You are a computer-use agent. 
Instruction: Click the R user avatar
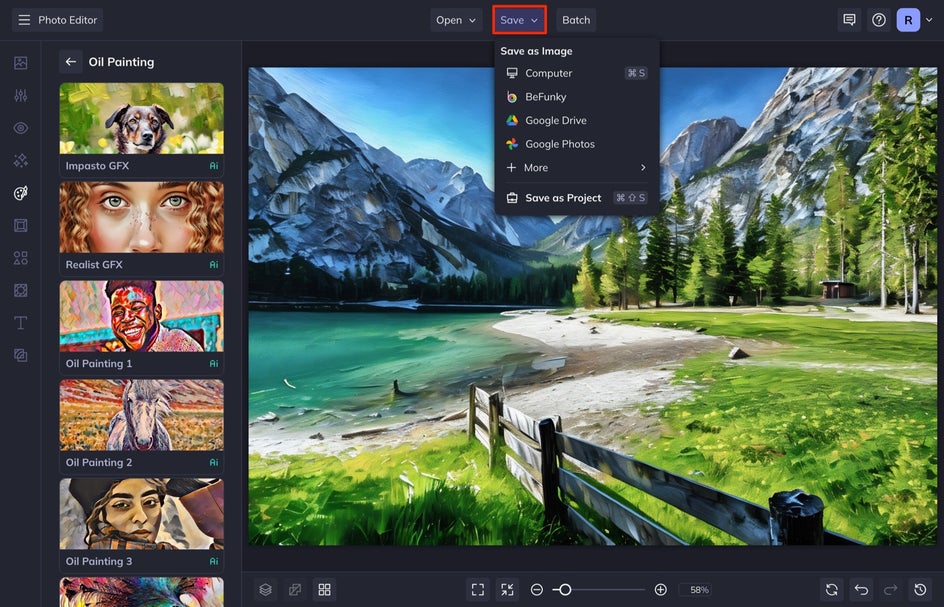coord(908,20)
